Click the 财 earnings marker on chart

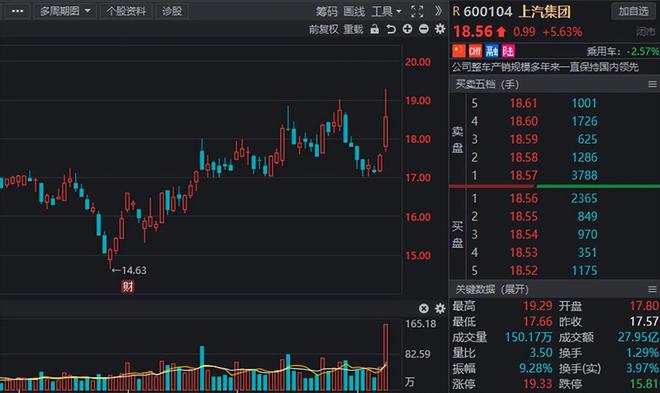128,287
